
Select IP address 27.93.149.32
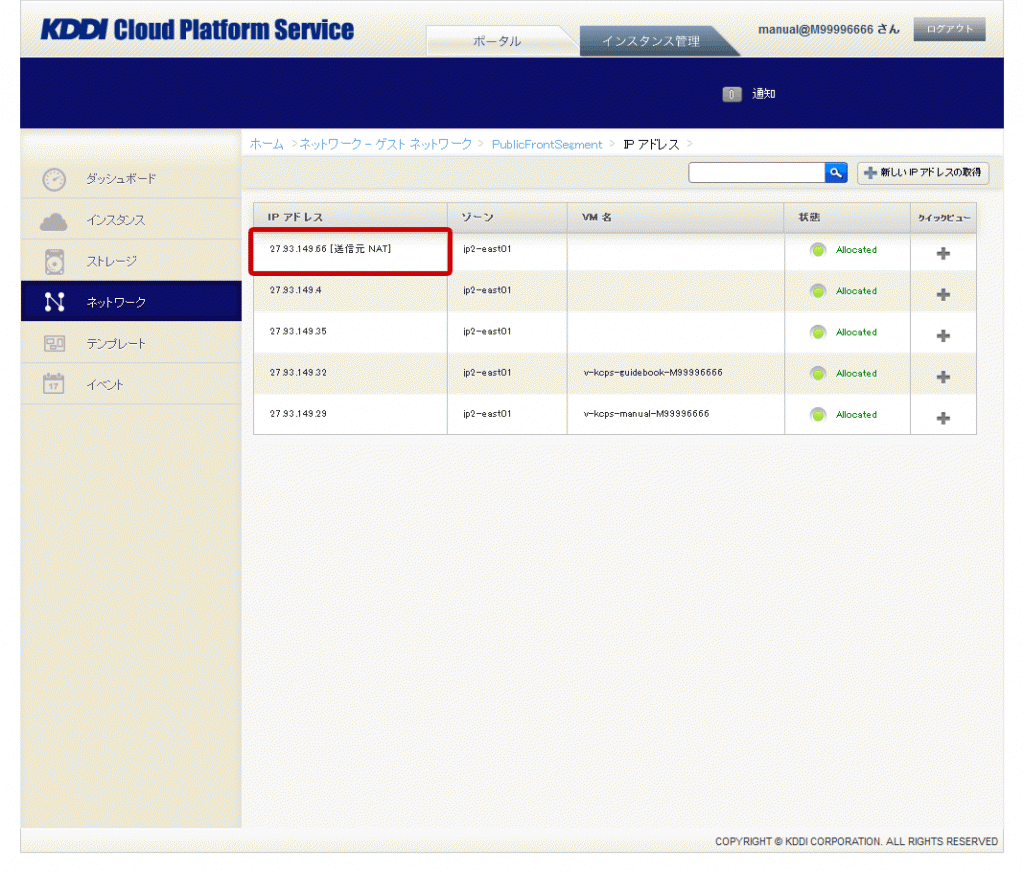tap(298, 372)
